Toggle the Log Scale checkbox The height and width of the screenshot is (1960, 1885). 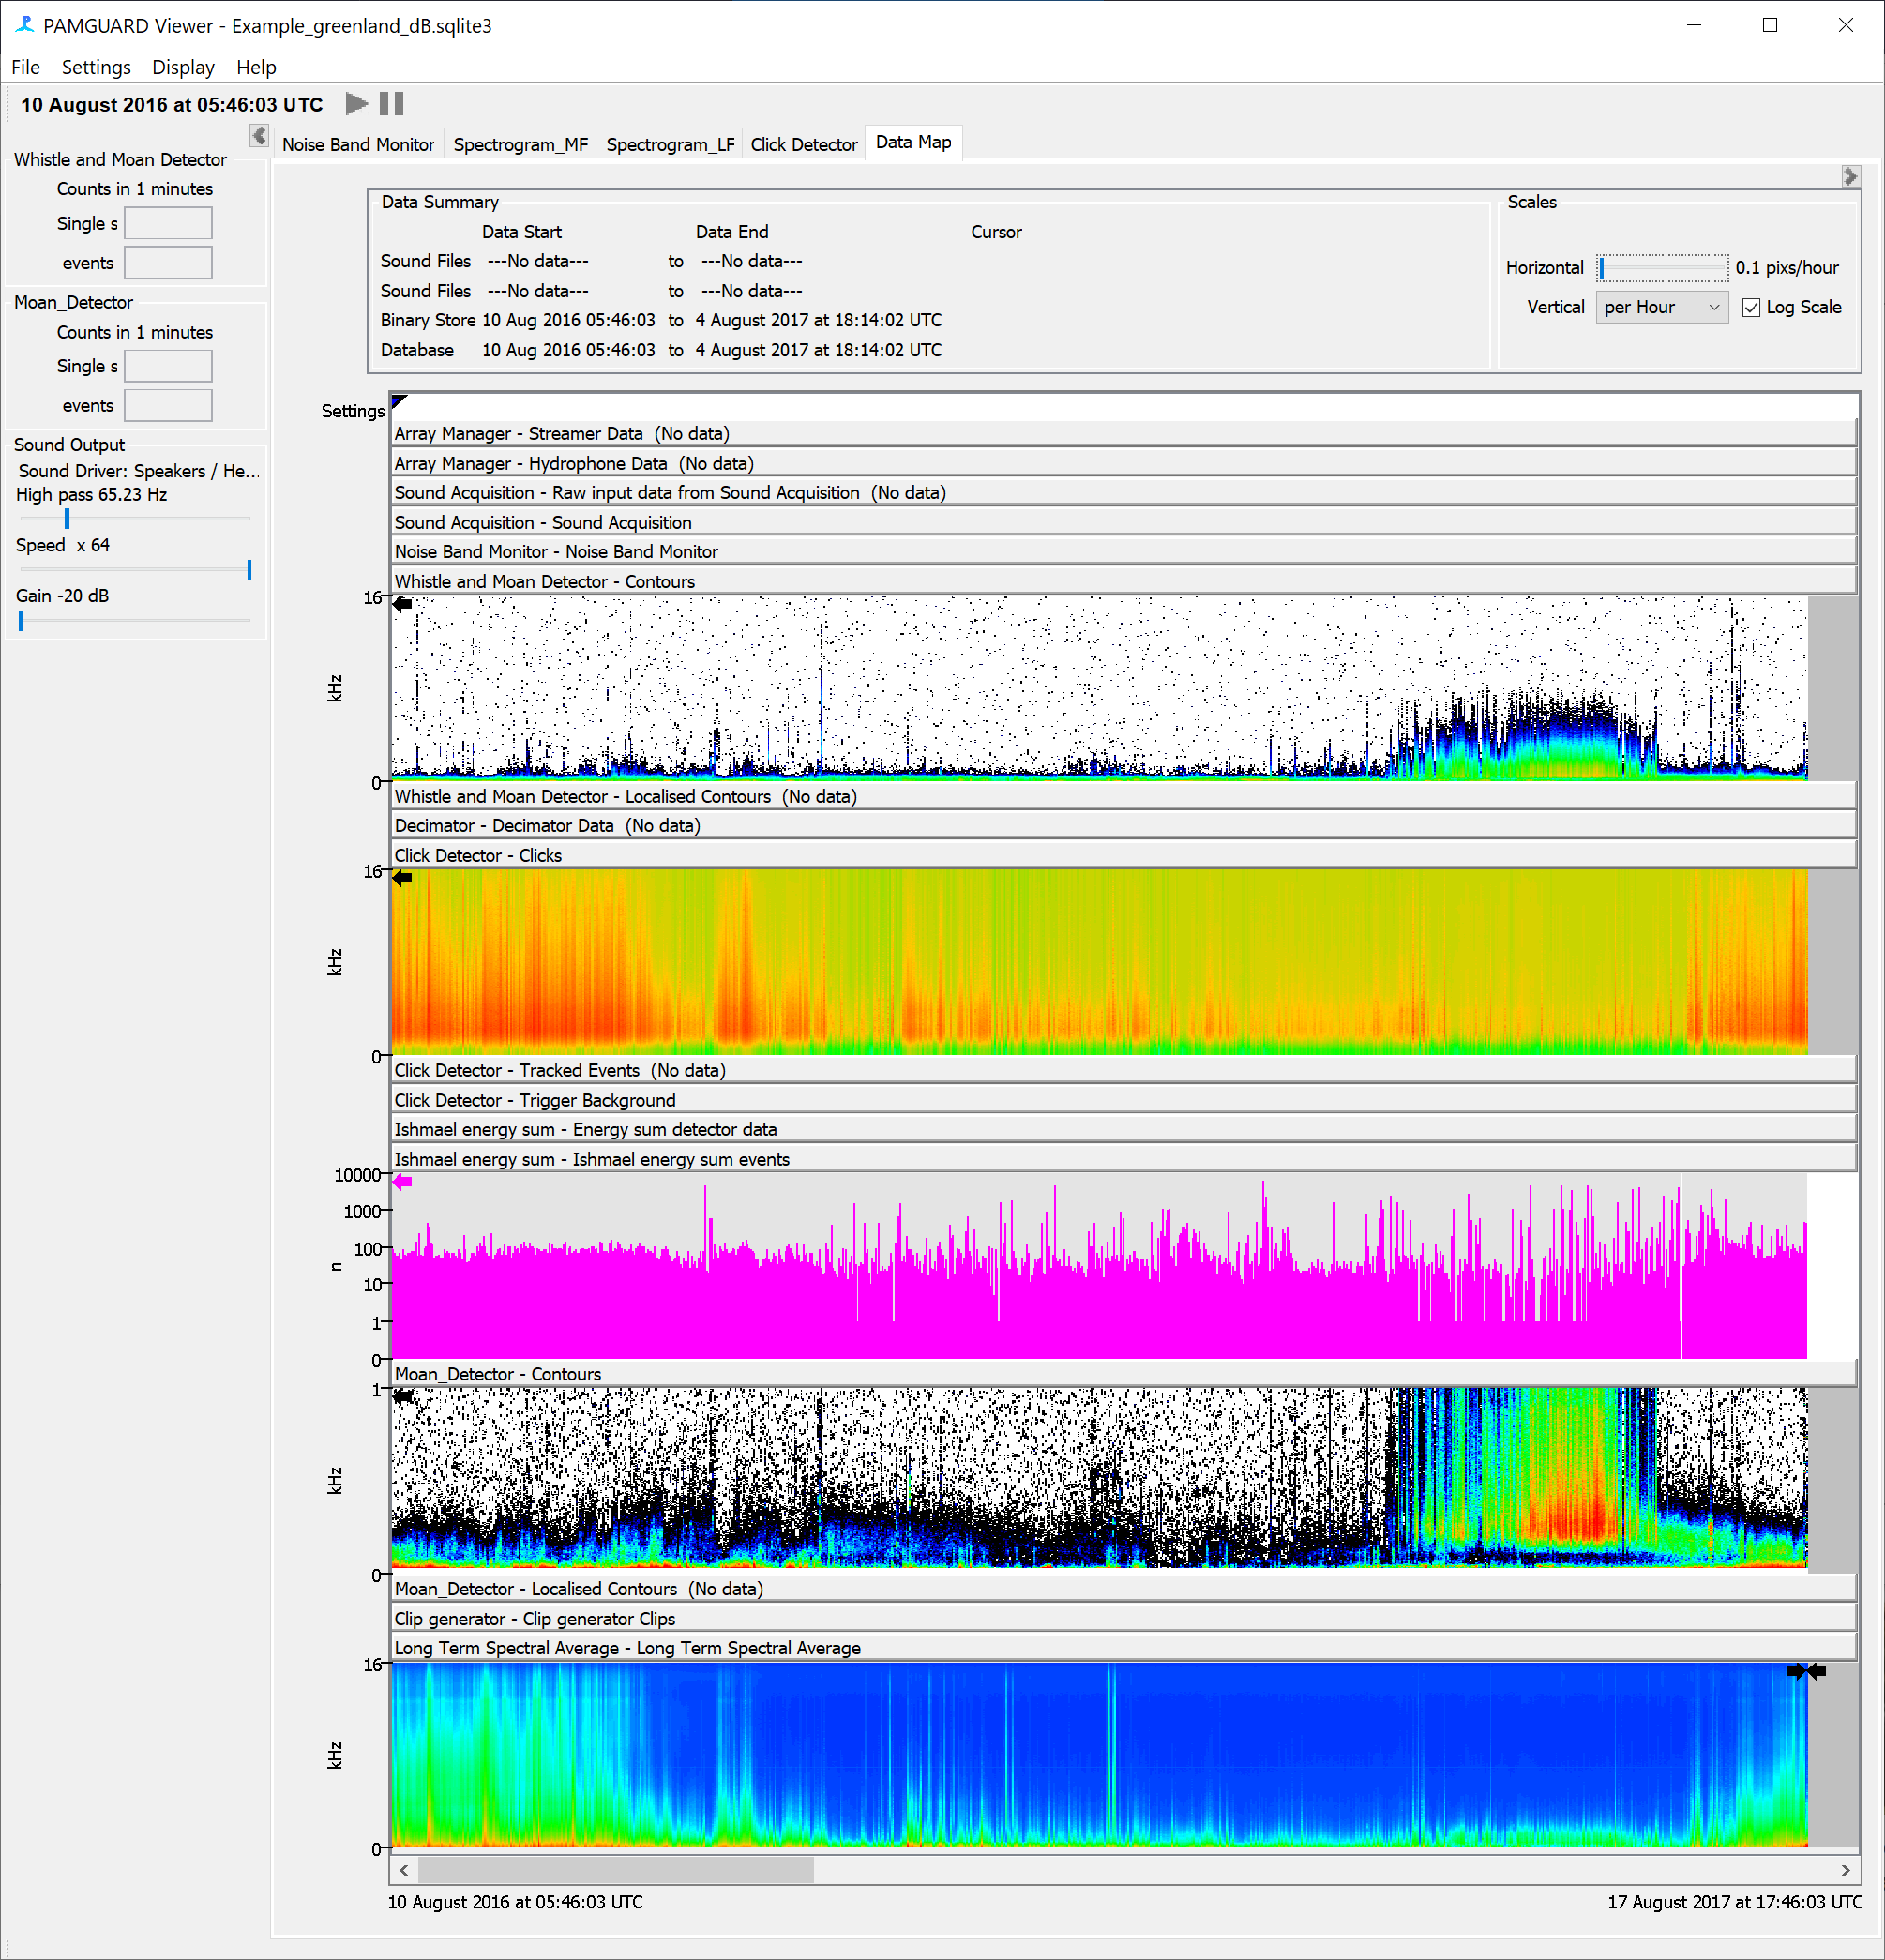tap(1751, 308)
